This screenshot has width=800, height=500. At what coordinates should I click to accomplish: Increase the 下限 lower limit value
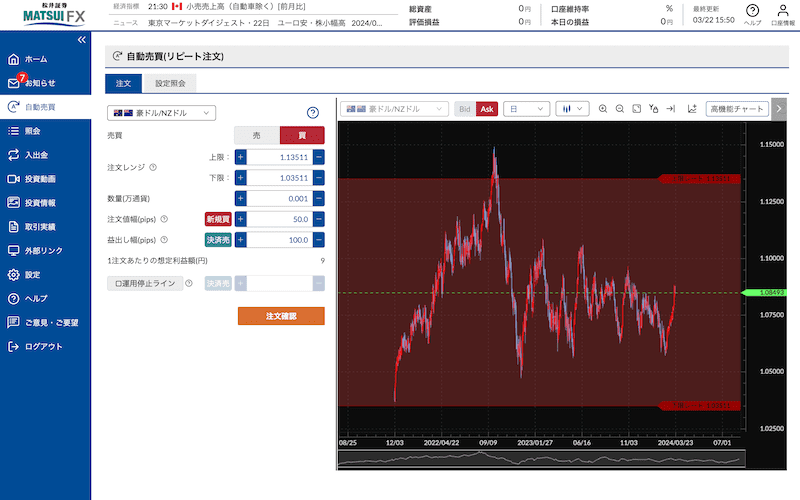point(241,178)
